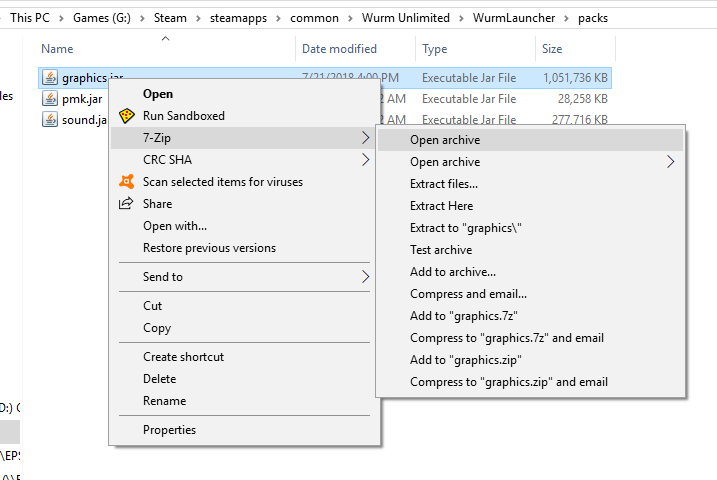This screenshot has height=480, width=717.
Task: Navigate to WurmLauncher breadcrumb
Action: (514, 18)
